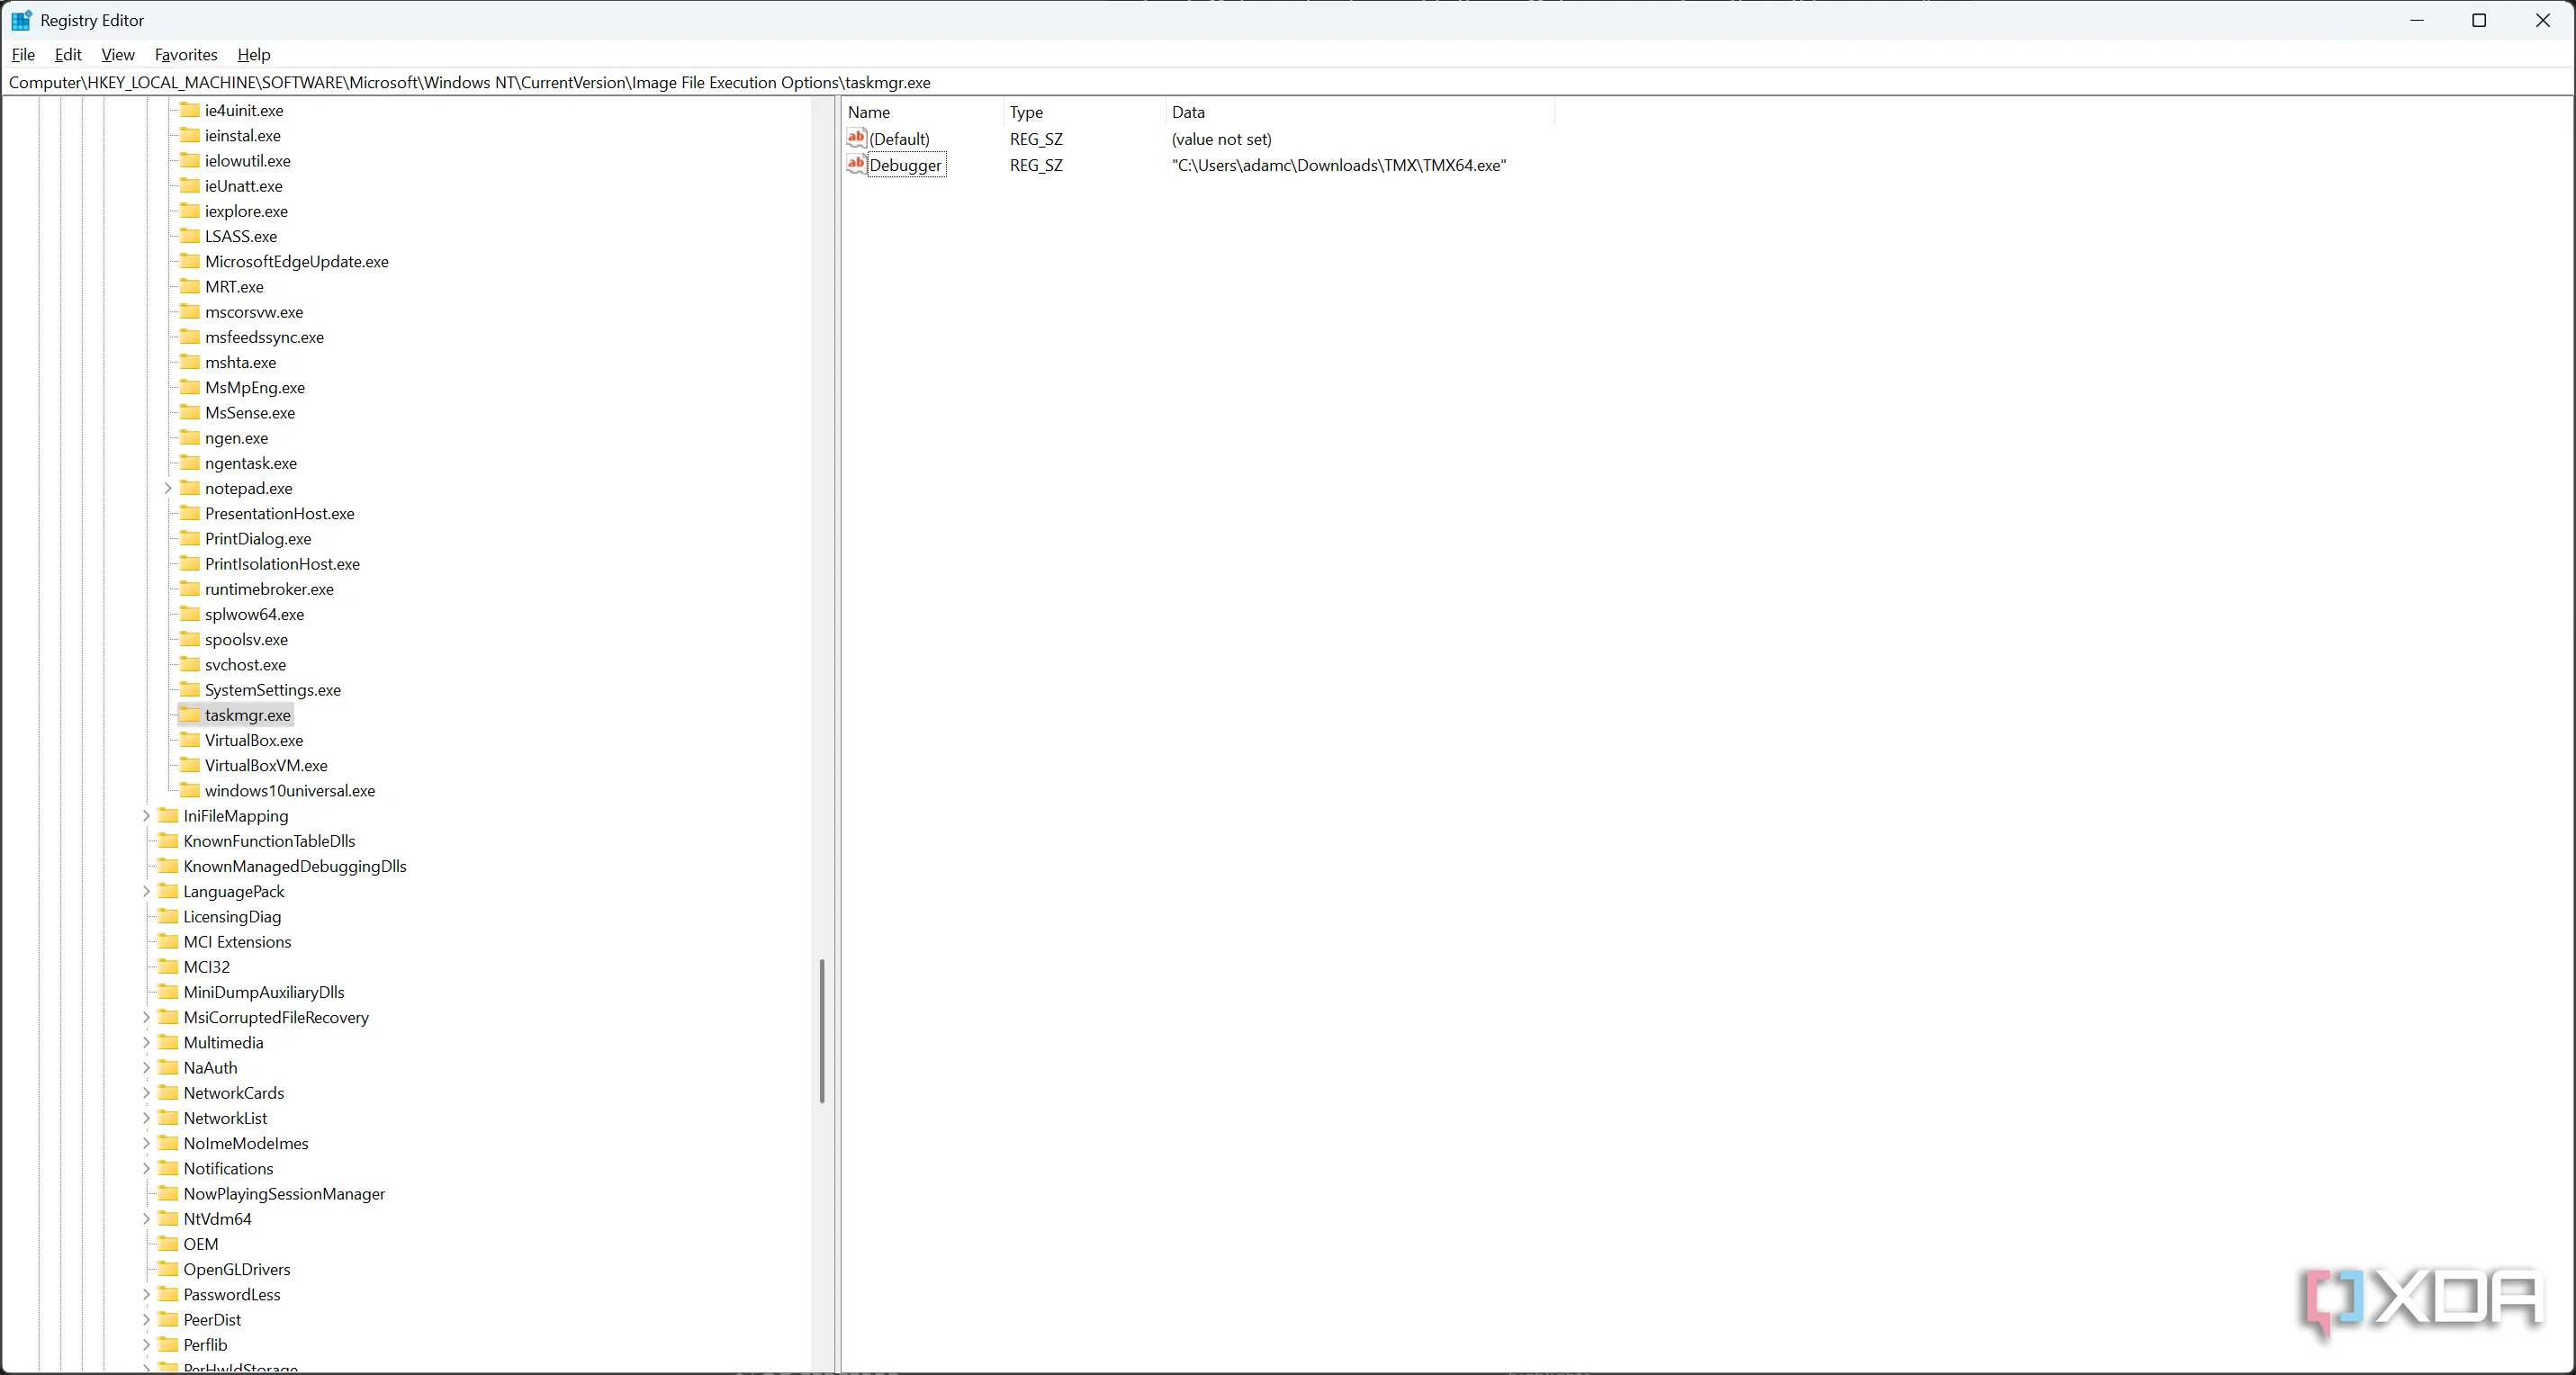Click the tree pane vertical scrollbar thumb
The width and height of the screenshot is (2576, 1375).
coord(822,1031)
